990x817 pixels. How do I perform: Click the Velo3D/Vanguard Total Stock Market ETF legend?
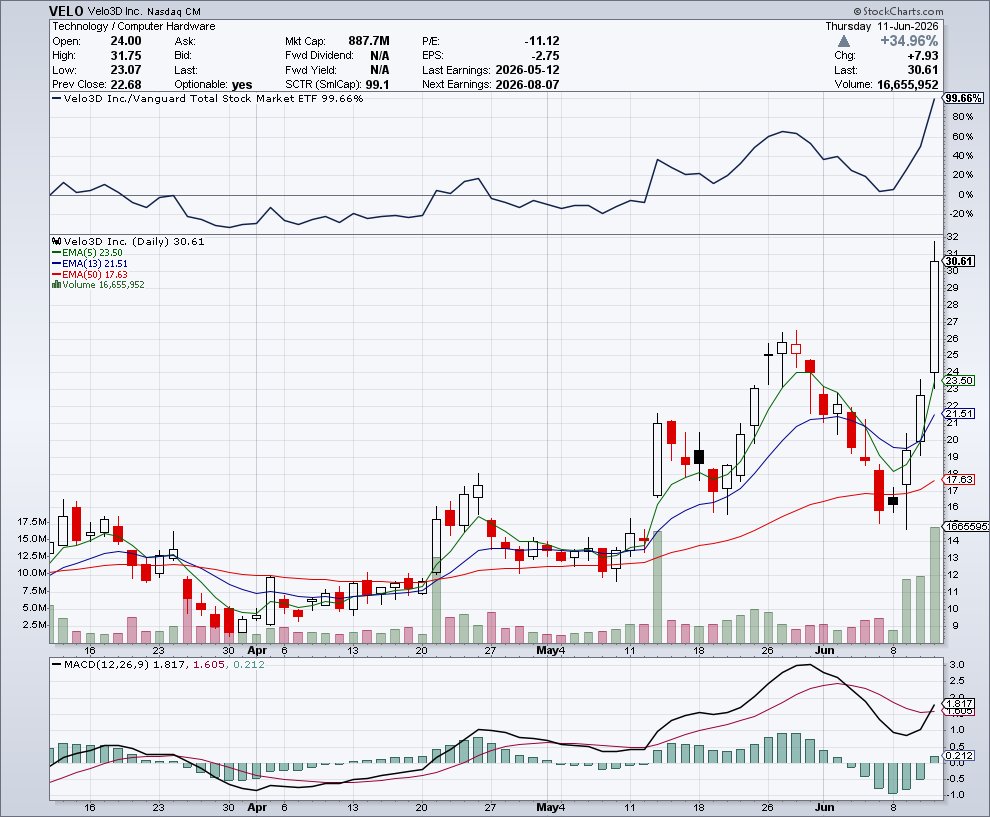pos(207,98)
